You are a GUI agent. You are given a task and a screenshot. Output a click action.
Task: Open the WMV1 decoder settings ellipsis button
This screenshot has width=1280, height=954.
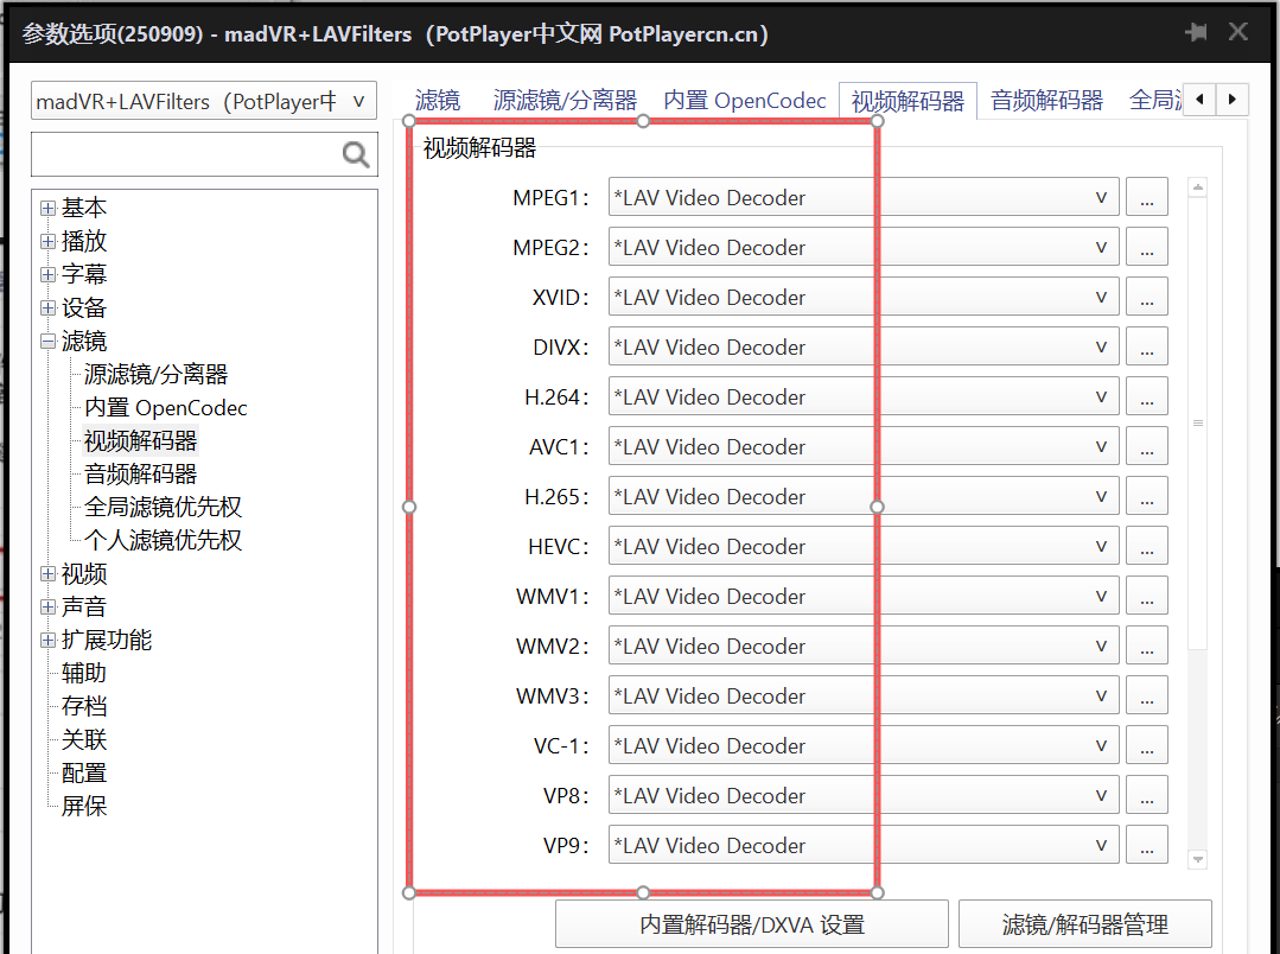[x=1147, y=596]
